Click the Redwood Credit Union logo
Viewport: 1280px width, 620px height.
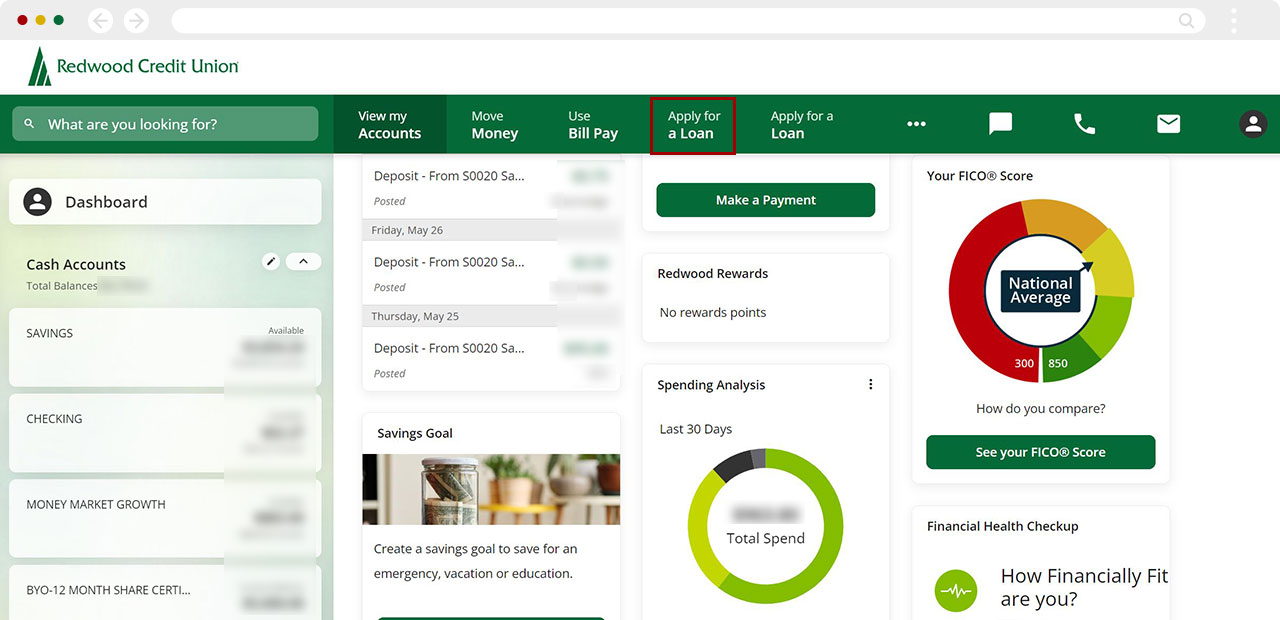click(x=134, y=67)
